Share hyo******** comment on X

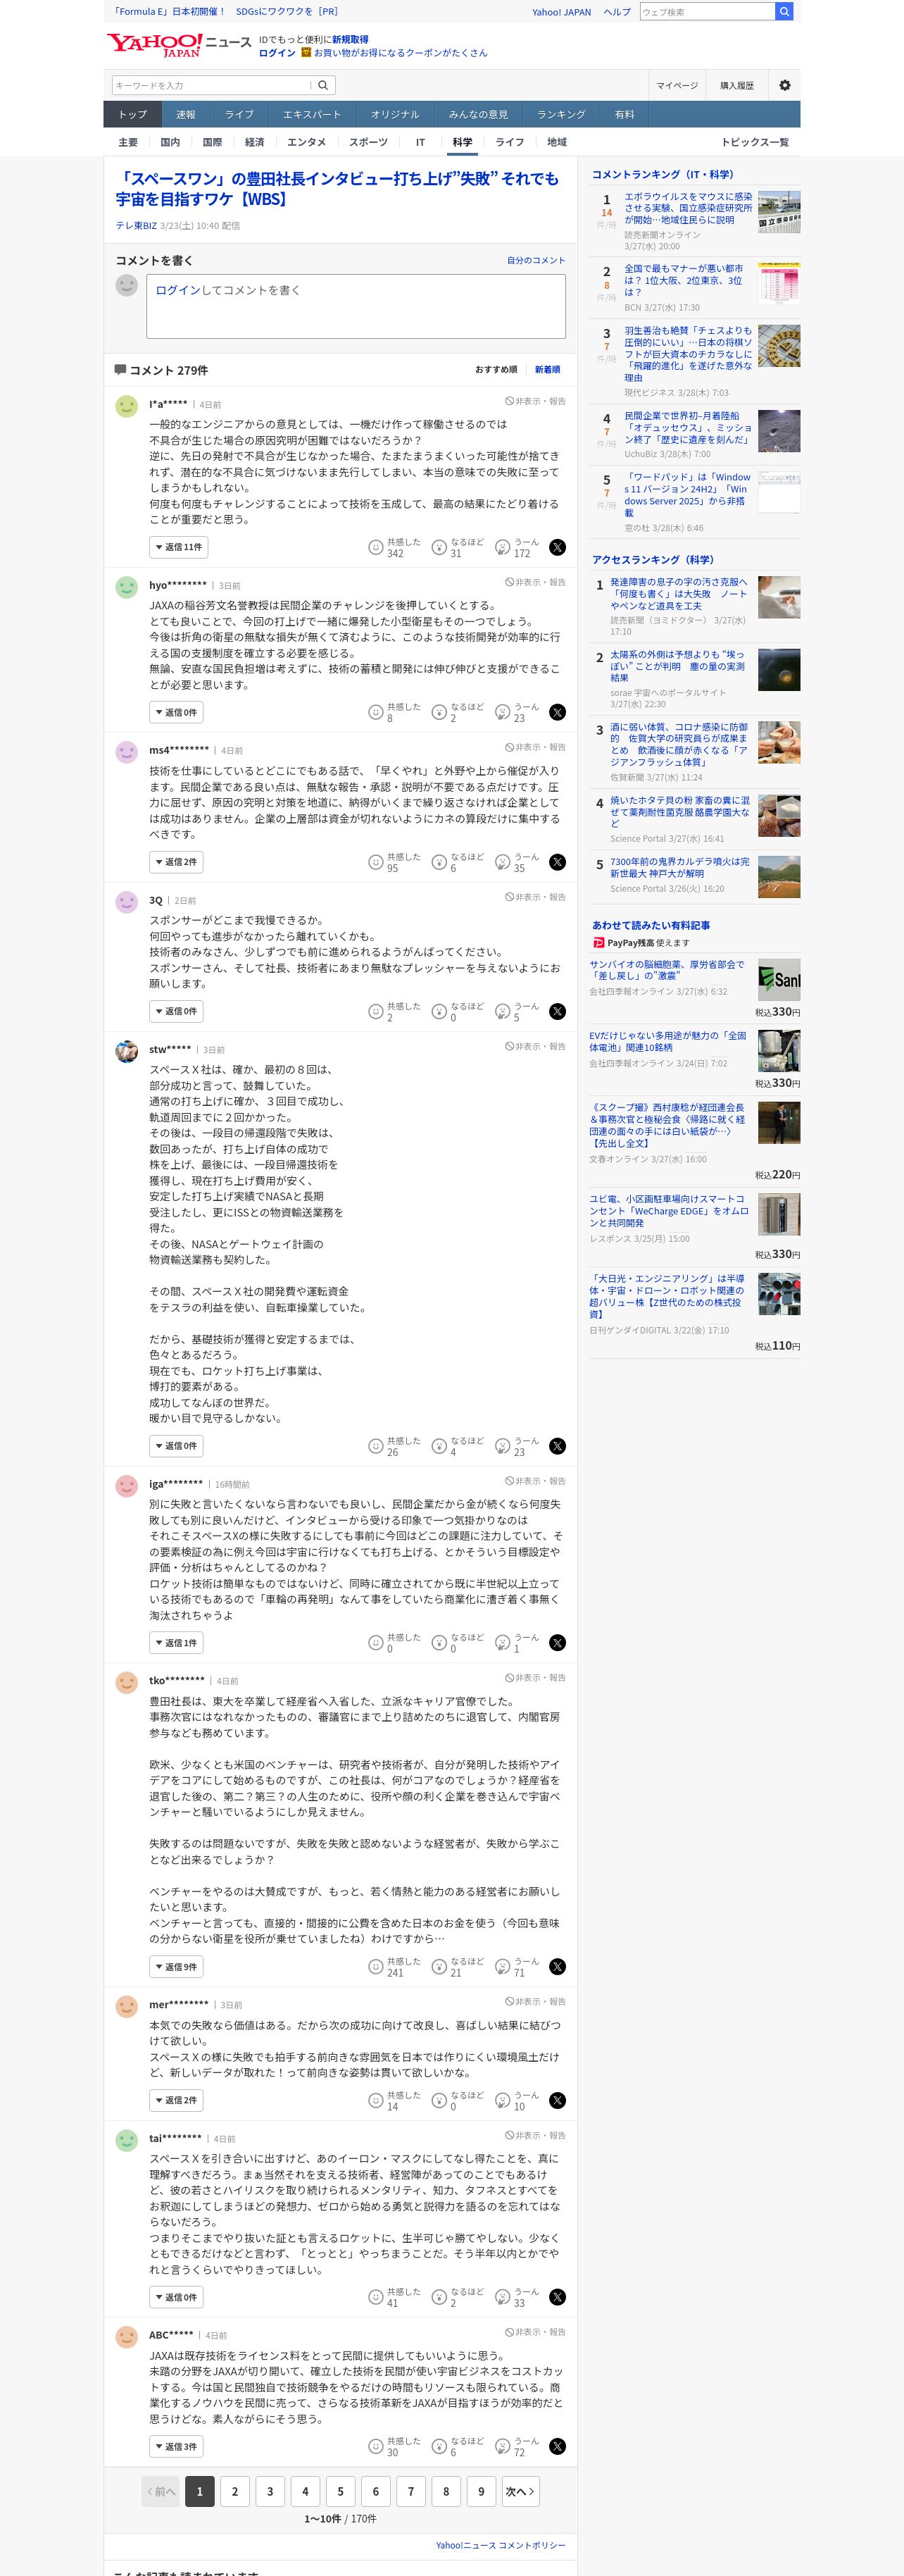point(558,712)
